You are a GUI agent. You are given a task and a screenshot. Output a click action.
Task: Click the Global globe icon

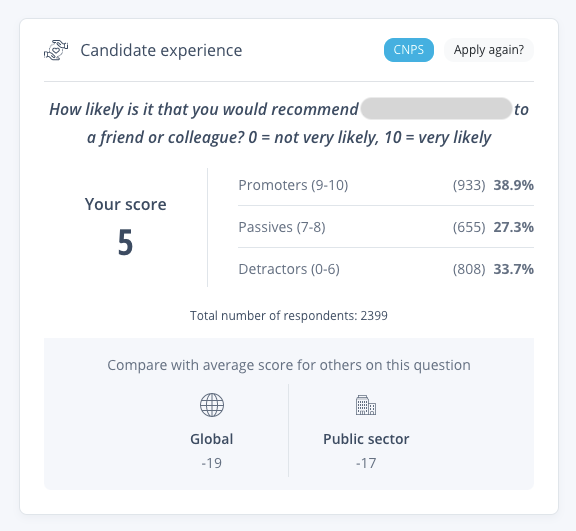(x=212, y=405)
